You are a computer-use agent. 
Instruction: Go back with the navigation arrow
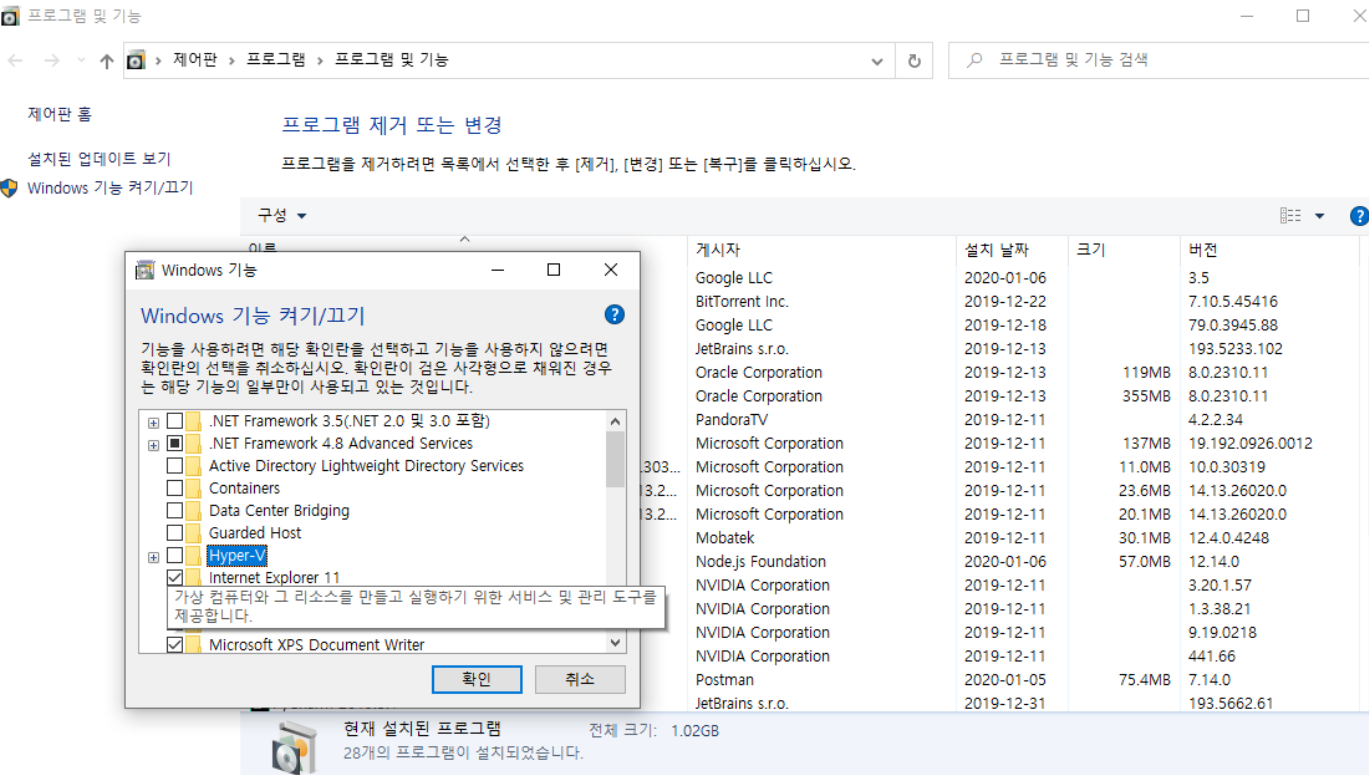(15, 61)
